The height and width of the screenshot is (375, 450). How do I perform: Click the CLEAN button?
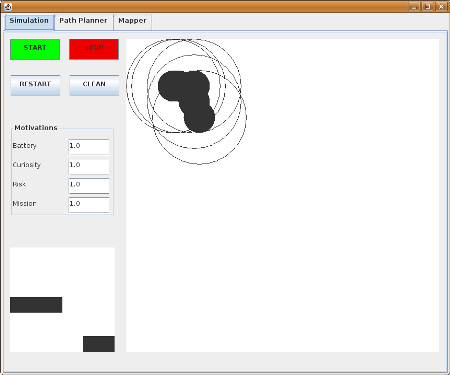(x=94, y=85)
